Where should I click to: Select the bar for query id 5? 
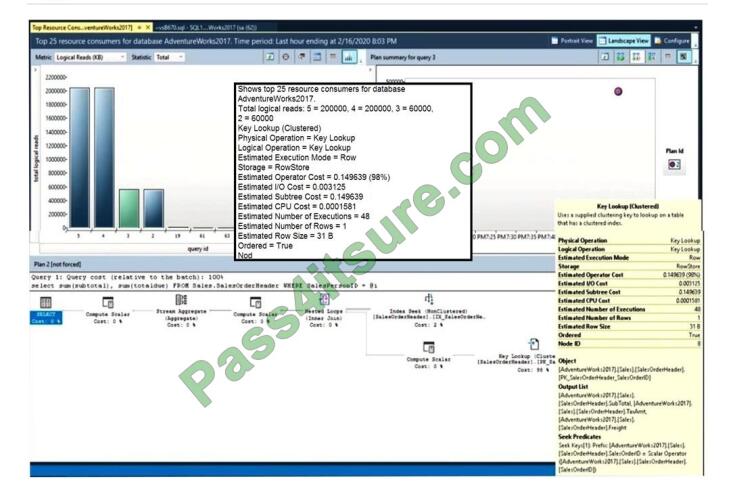tap(79, 157)
